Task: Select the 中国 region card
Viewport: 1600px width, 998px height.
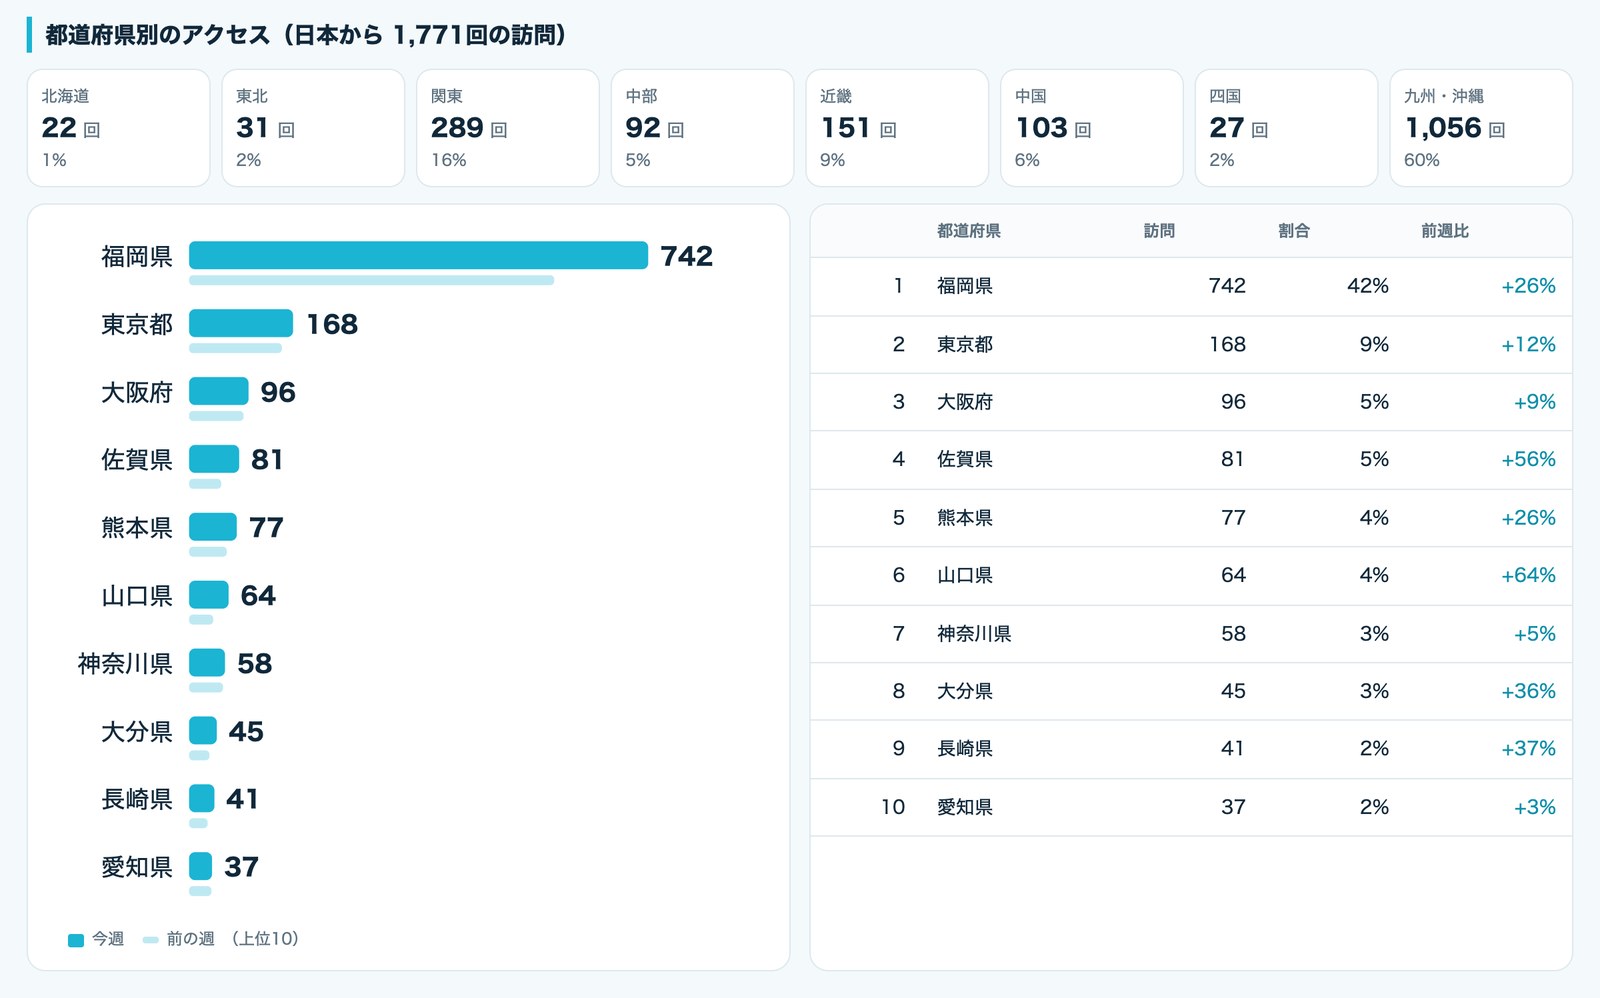Action: [x=1092, y=128]
